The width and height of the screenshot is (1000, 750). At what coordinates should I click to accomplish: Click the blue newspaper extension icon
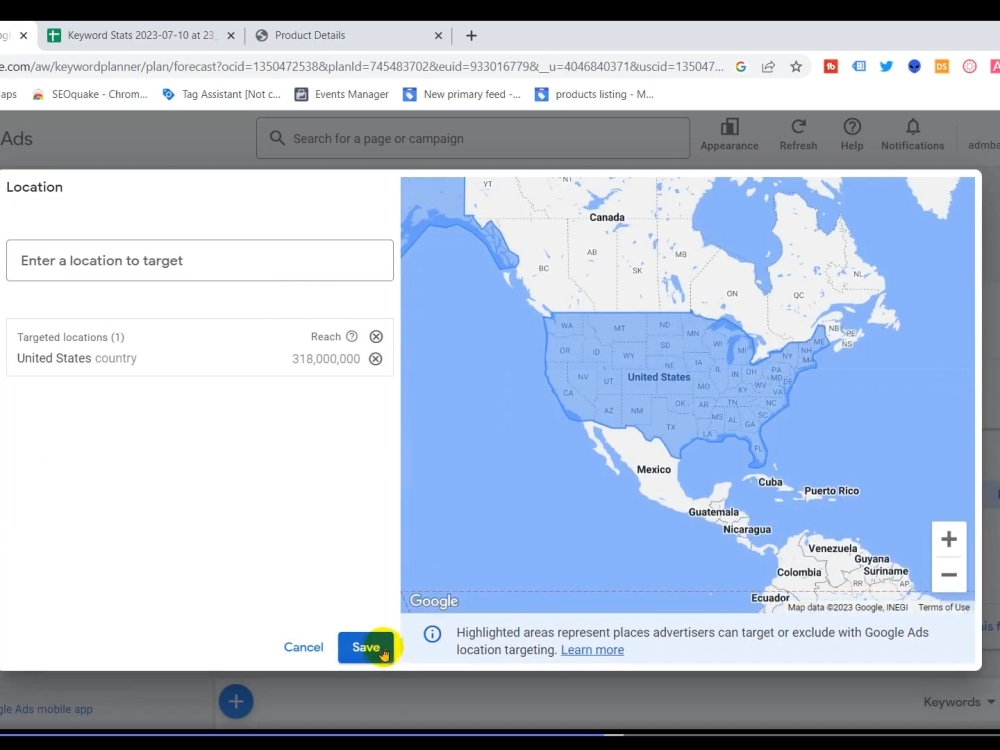pyautogui.click(x=858, y=66)
